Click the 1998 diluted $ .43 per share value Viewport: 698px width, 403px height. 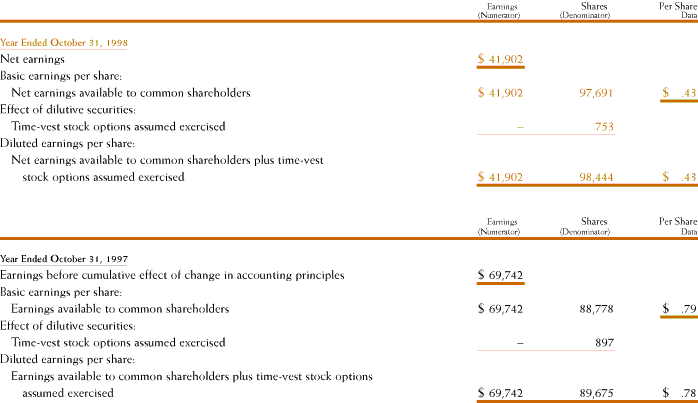[679, 177]
